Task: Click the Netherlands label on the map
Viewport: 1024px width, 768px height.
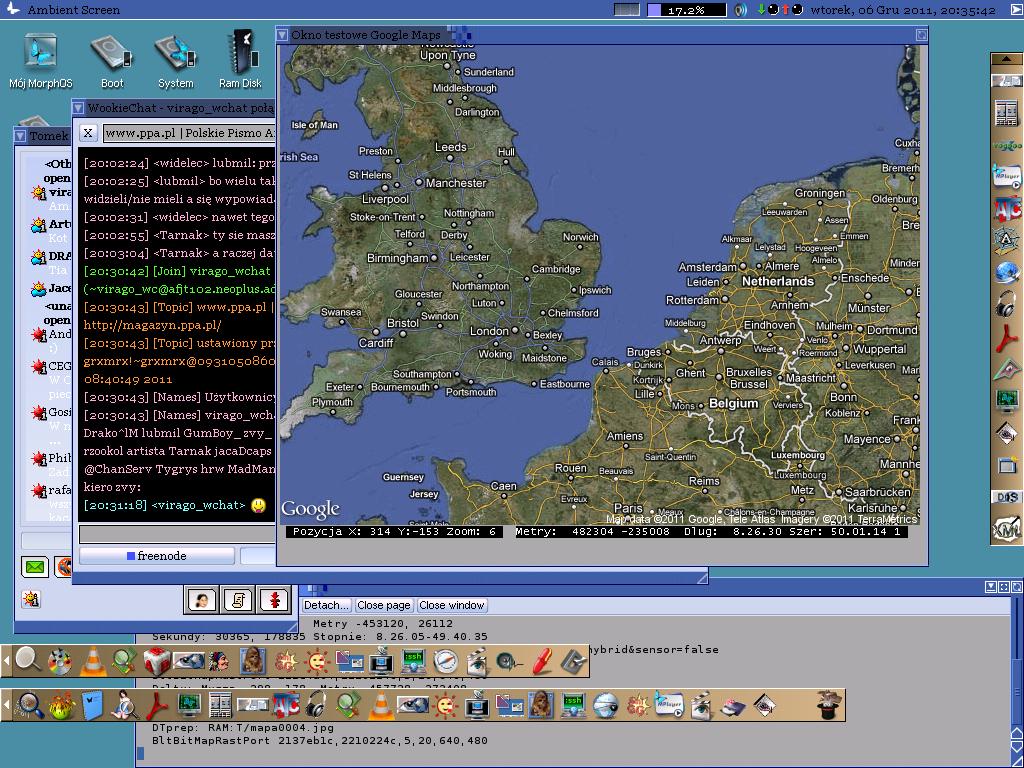Action: [x=778, y=281]
